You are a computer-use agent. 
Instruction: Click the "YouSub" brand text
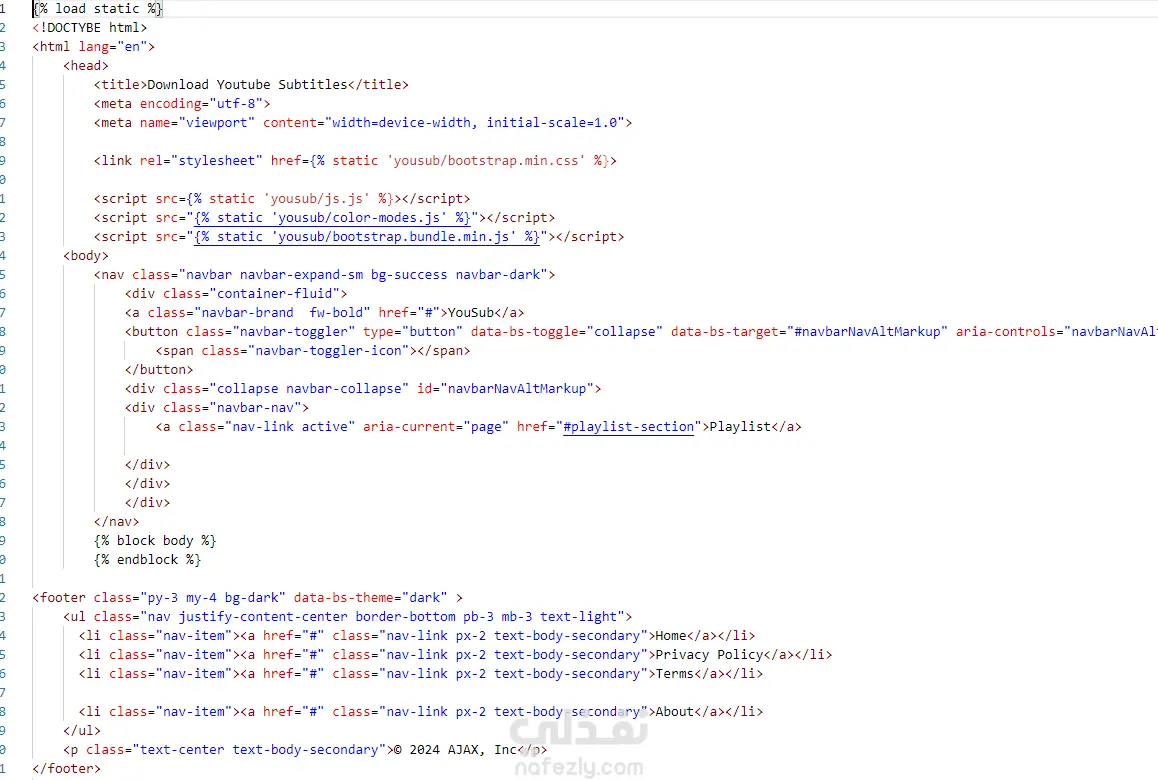[x=470, y=313]
